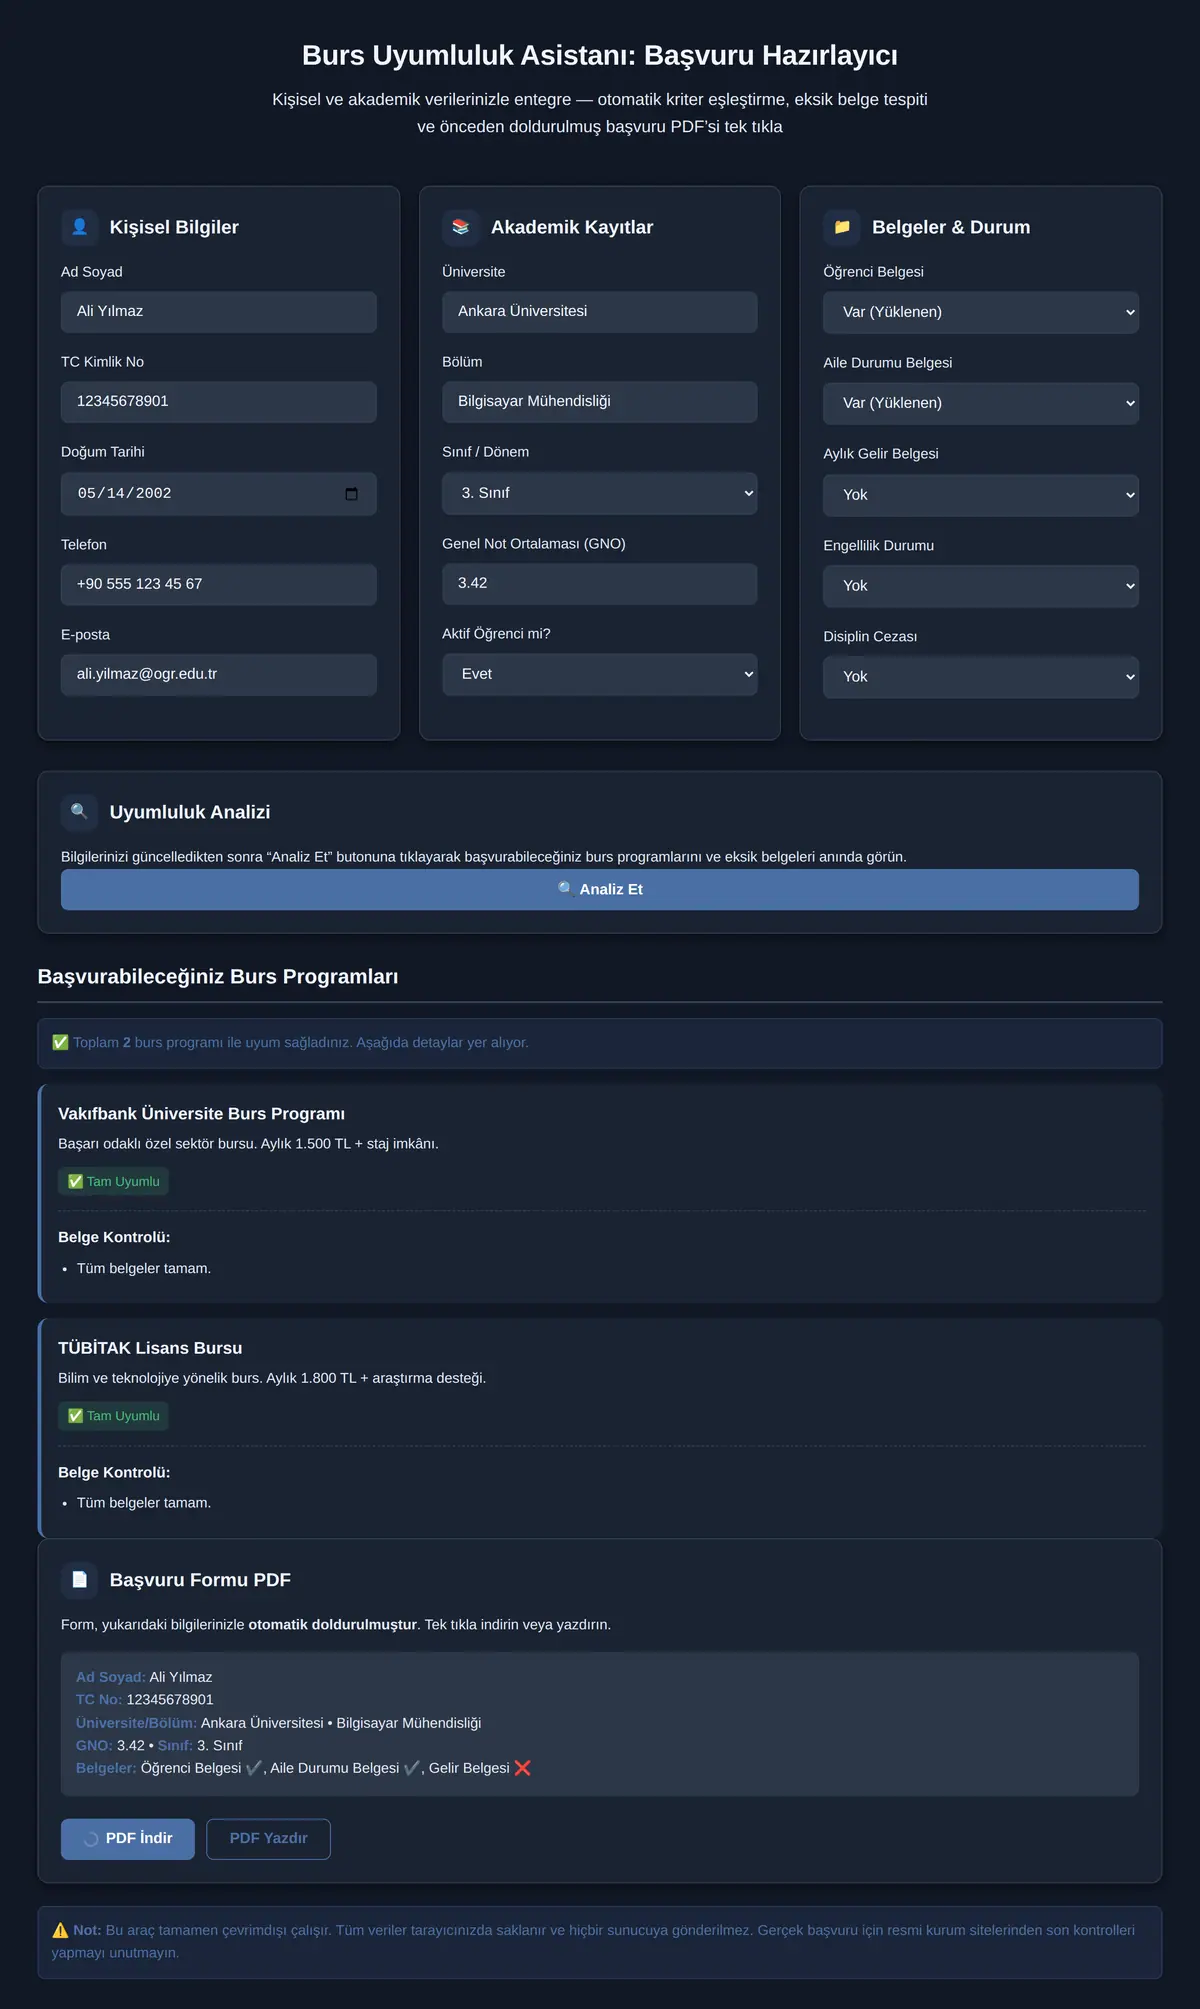The width and height of the screenshot is (1200, 2009).
Task: Open the Aktif Öğrenci mi? dropdown
Action: pyautogui.click(x=600, y=674)
